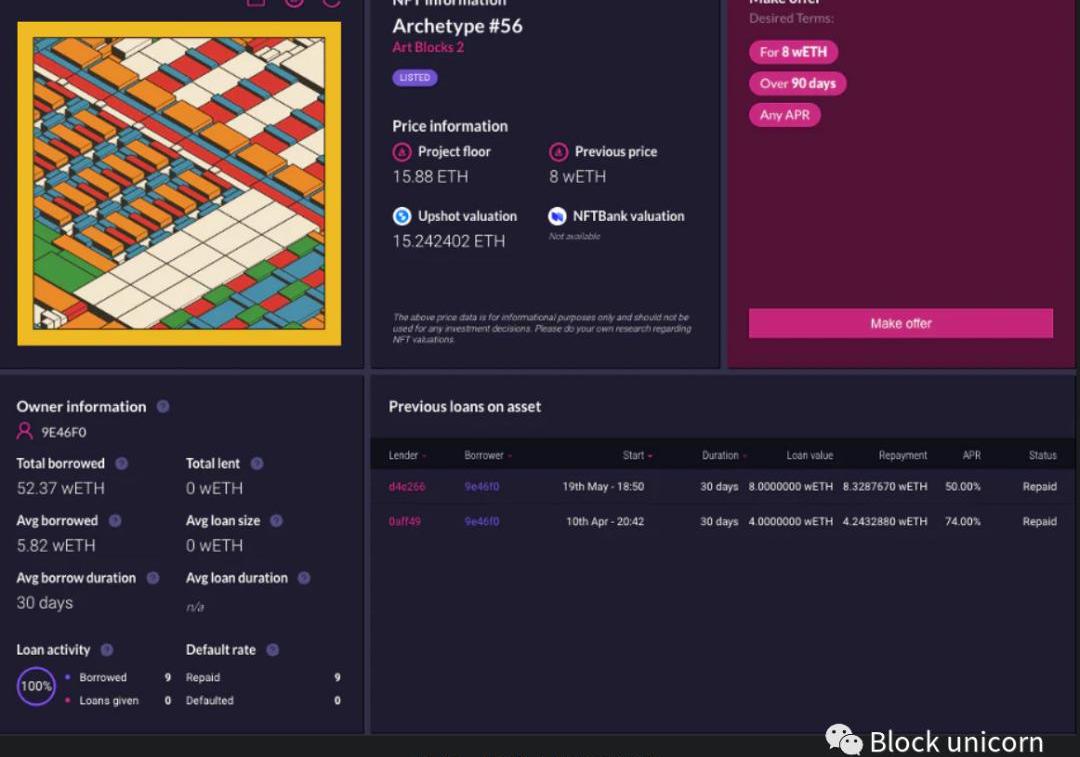Click the 100% loan activity progress ring
1080x757 pixels.
[x=36, y=686]
